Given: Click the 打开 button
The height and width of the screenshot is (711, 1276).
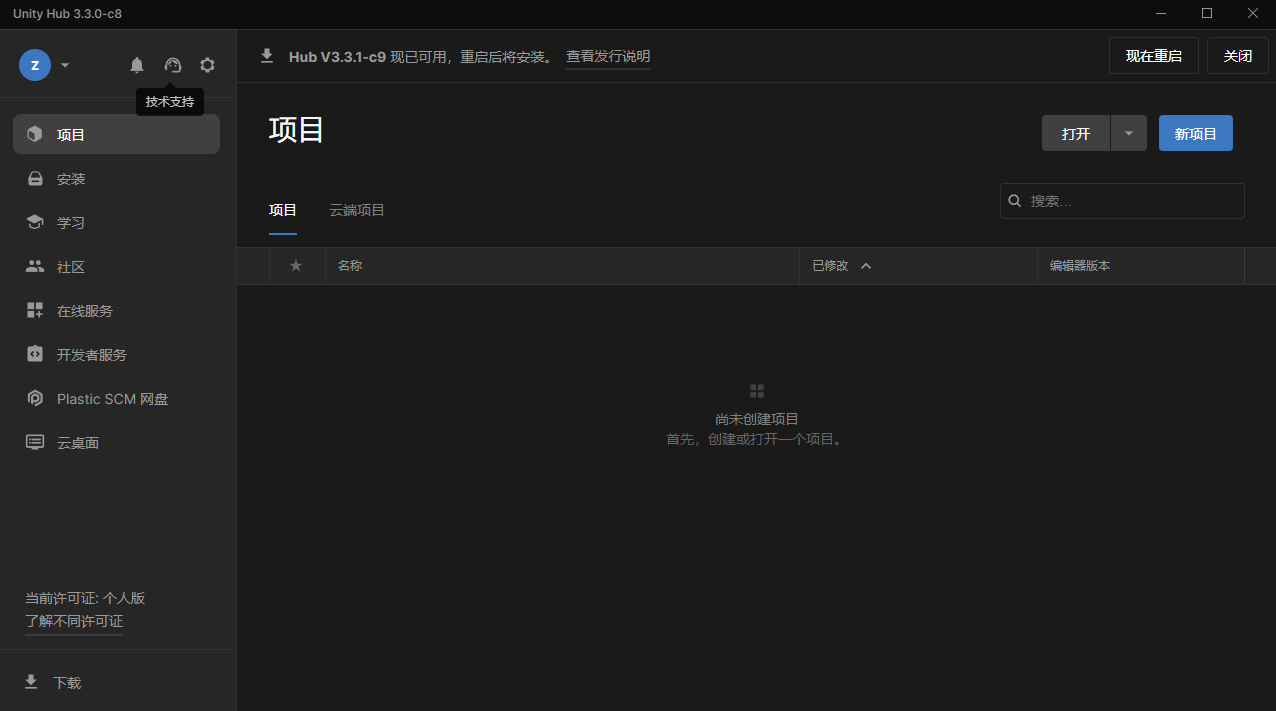Looking at the screenshot, I should point(1076,133).
